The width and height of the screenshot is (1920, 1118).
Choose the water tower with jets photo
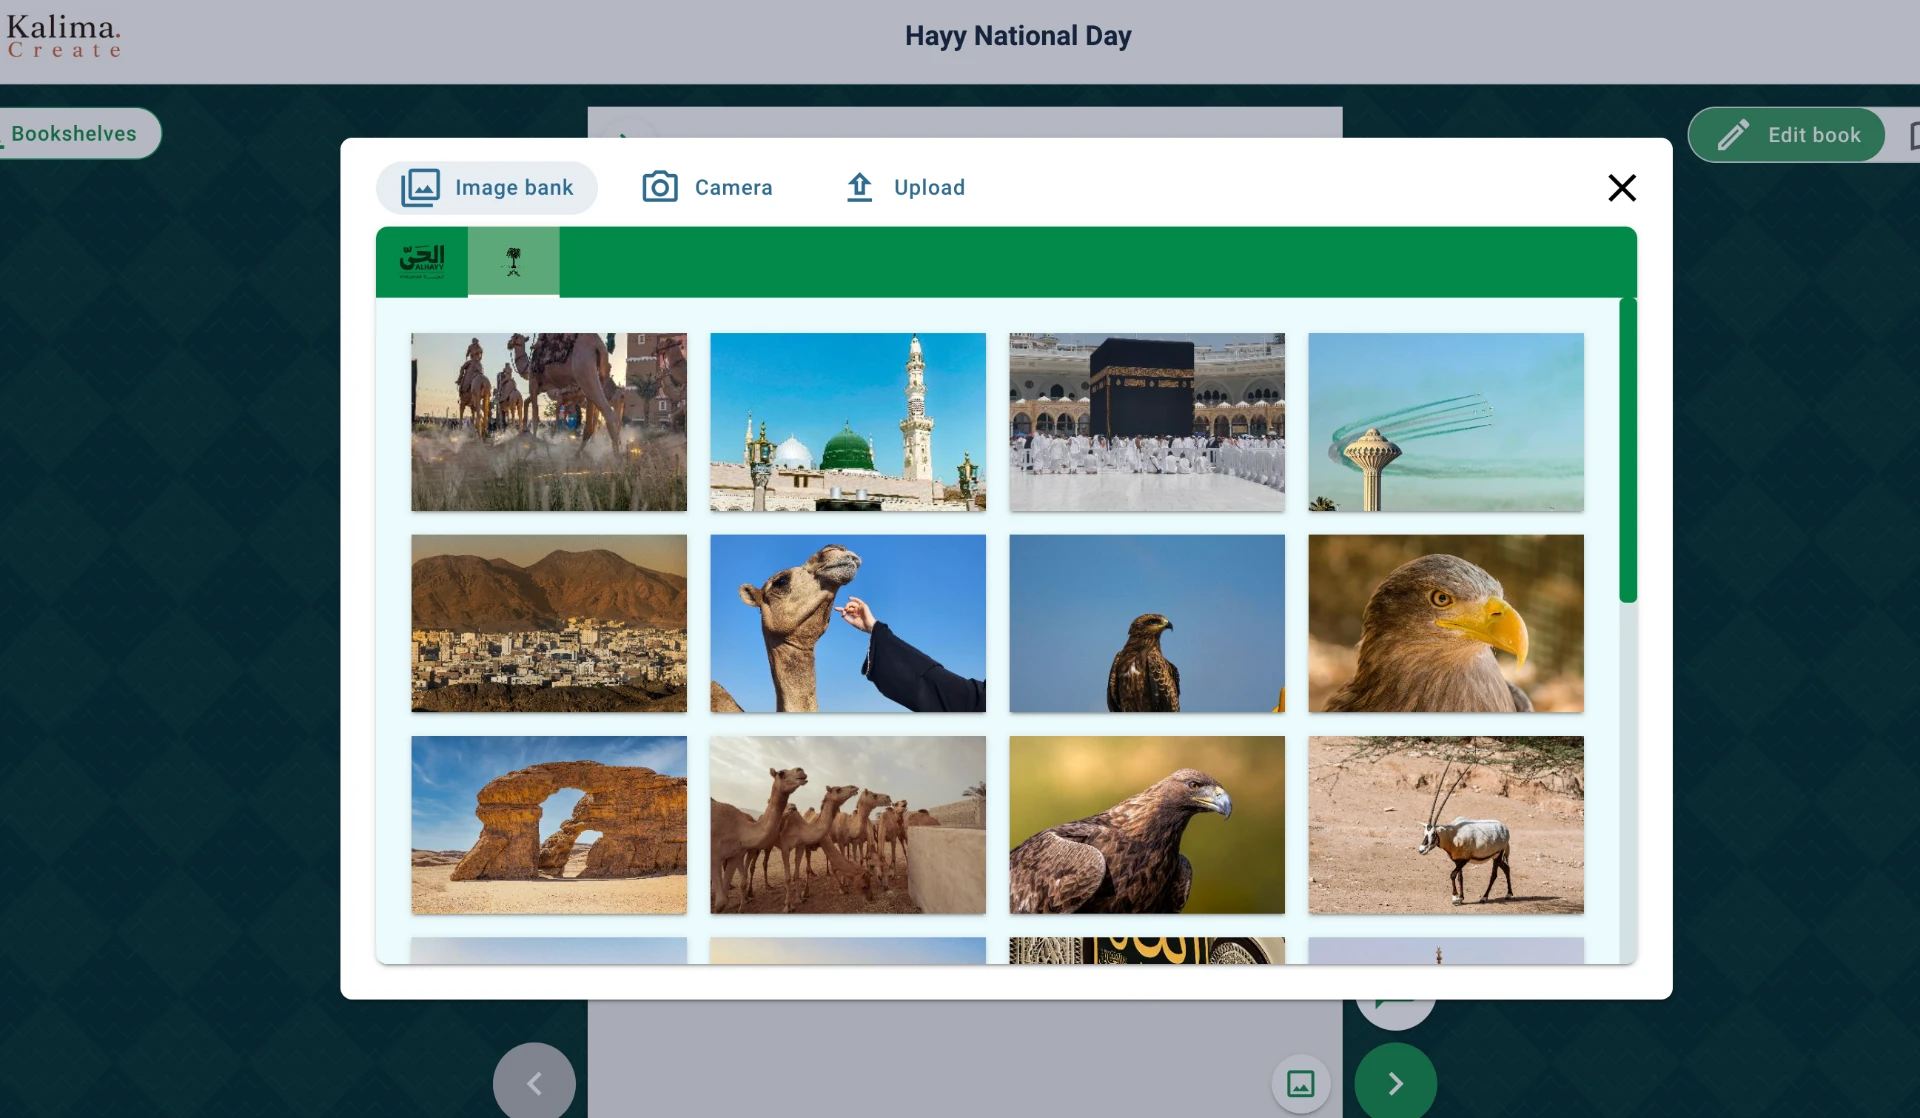pyautogui.click(x=1446, y=422)
